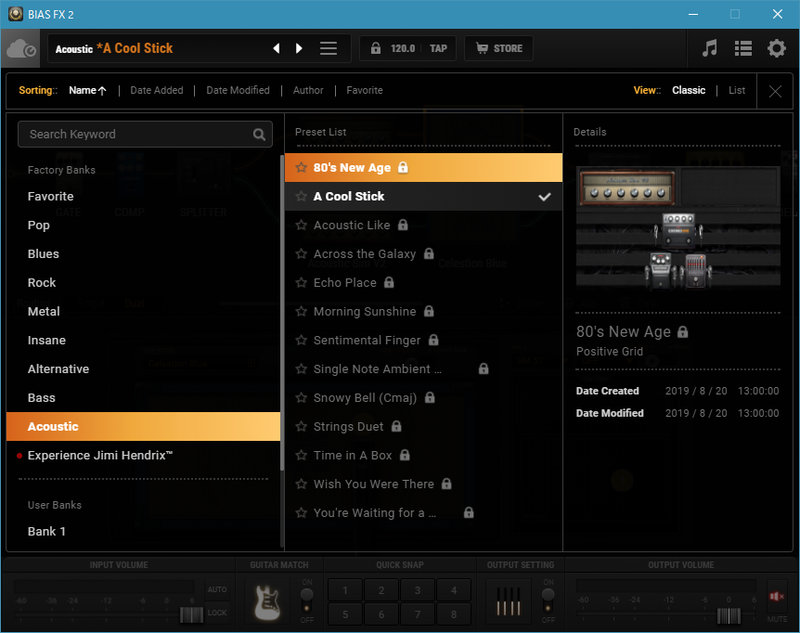800x633 pixels.
Task: Click the search magnifier icon
Action: [x=259, y=134]
